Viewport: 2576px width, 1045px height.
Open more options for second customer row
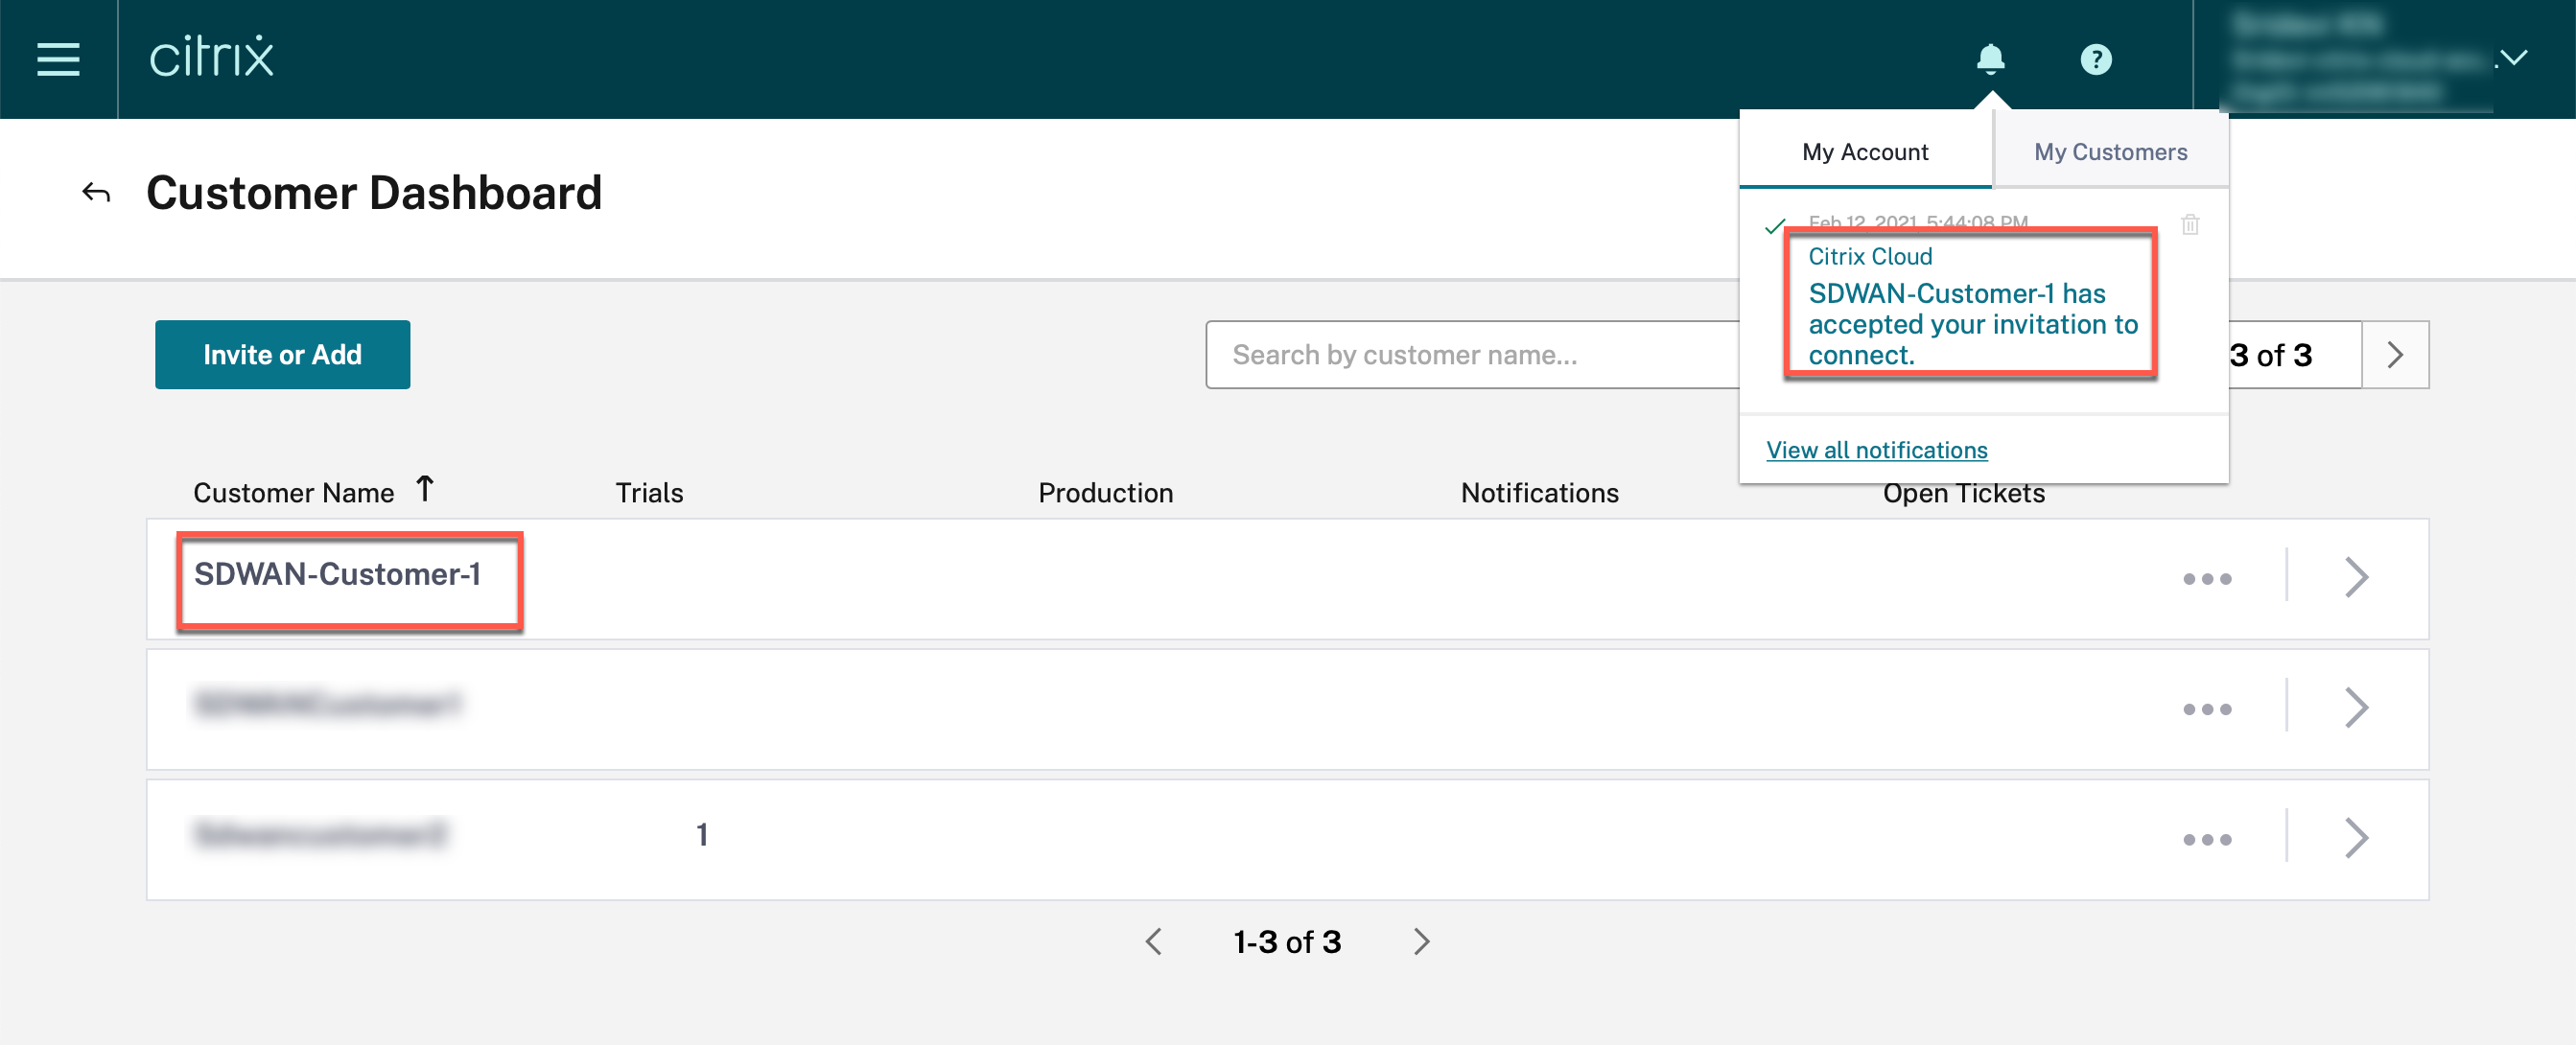click(x=2207, y=709)
